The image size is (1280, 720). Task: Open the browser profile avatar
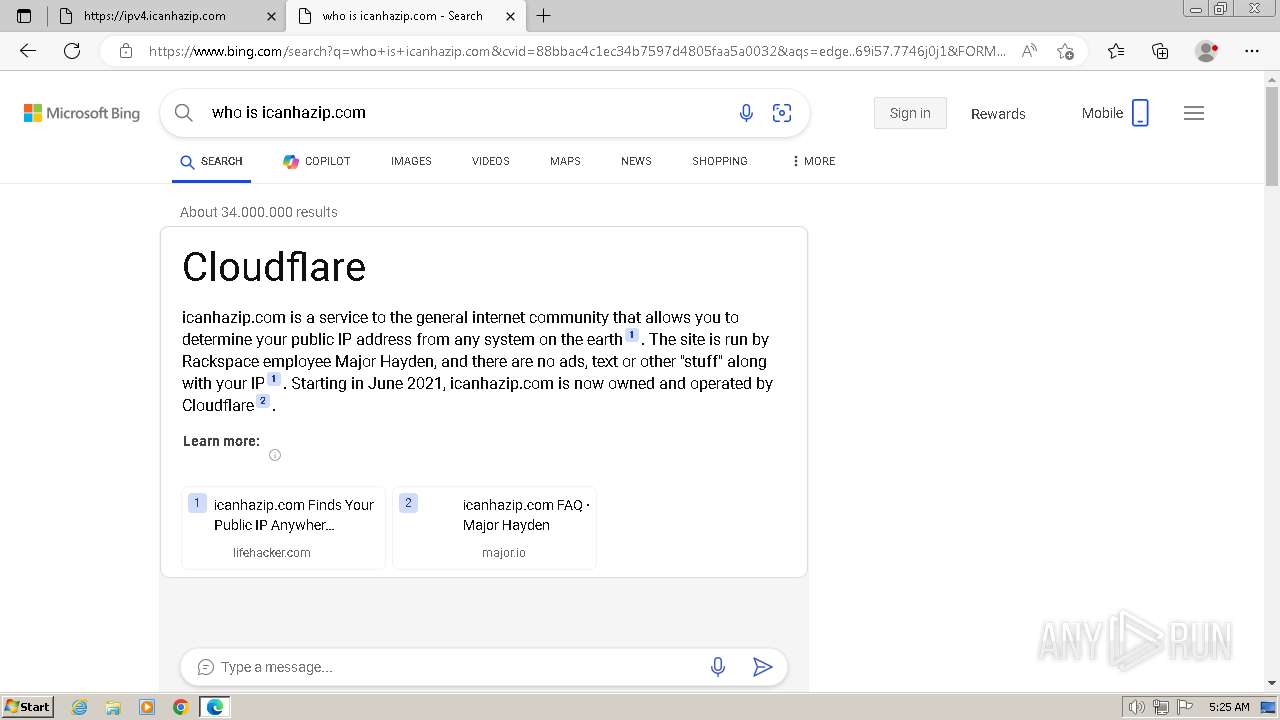[1207, 51]
